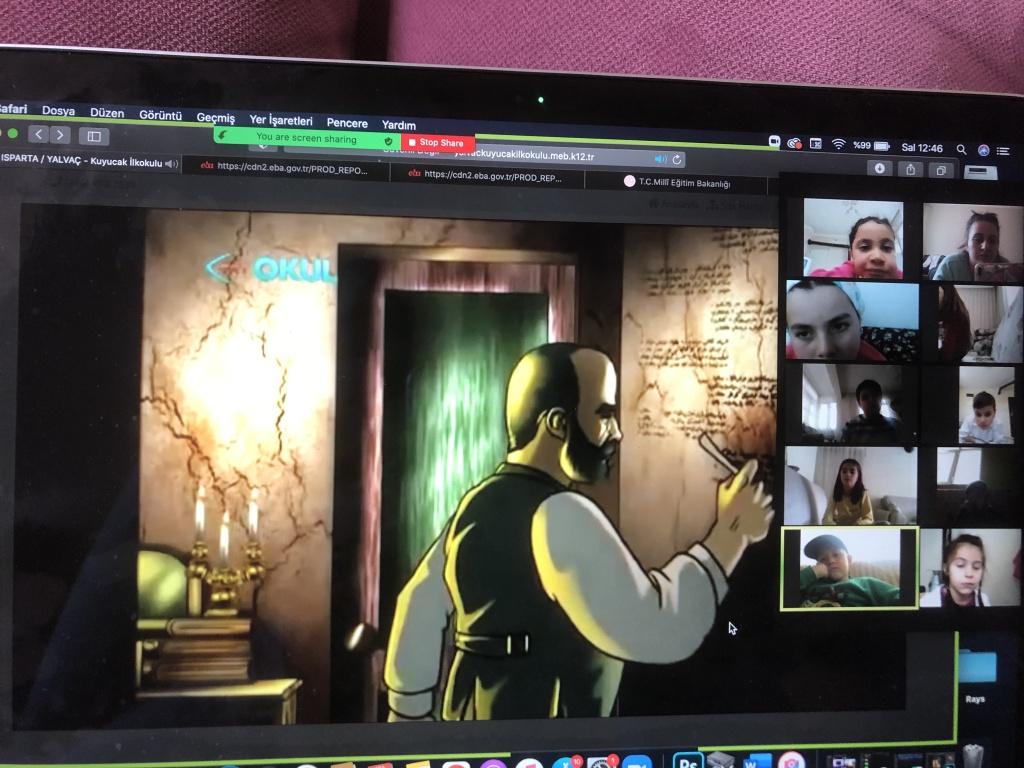Open the Safari share icon
This screenshot has height=768, width=1024.
[911, 169]
